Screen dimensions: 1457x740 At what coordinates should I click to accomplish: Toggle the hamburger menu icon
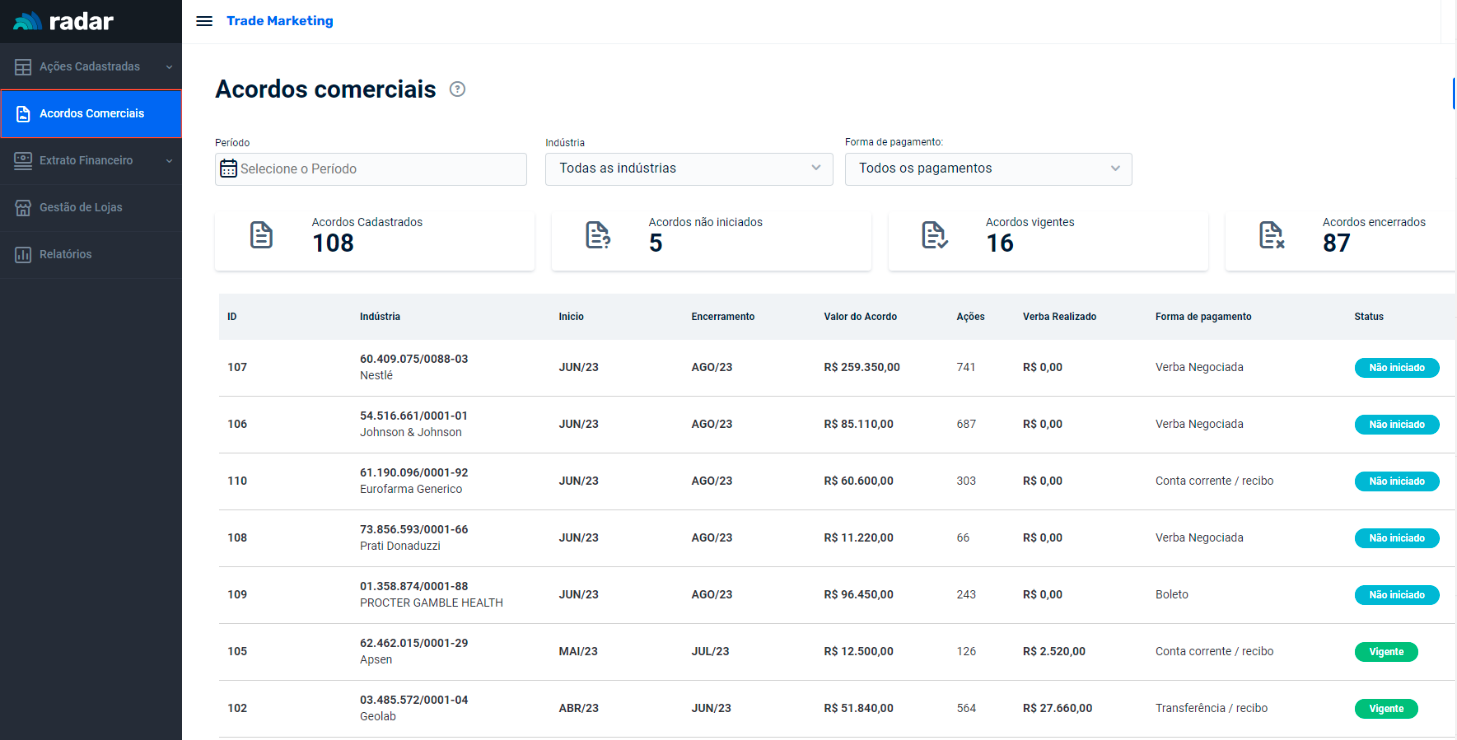click(204, 21)
